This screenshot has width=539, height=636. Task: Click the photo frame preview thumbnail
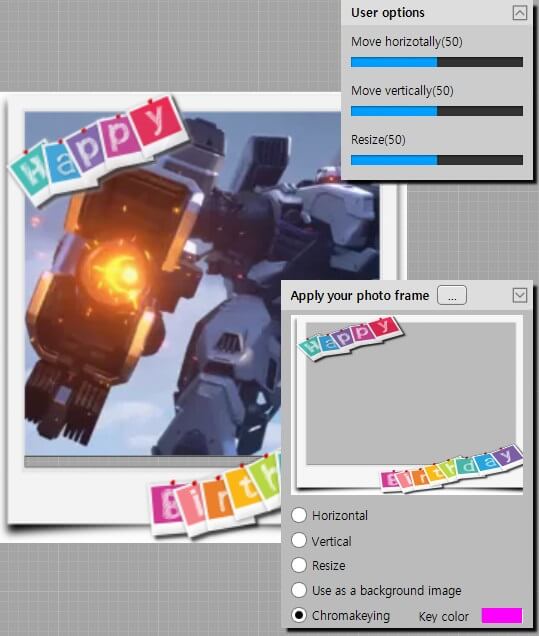click(407, 405)
